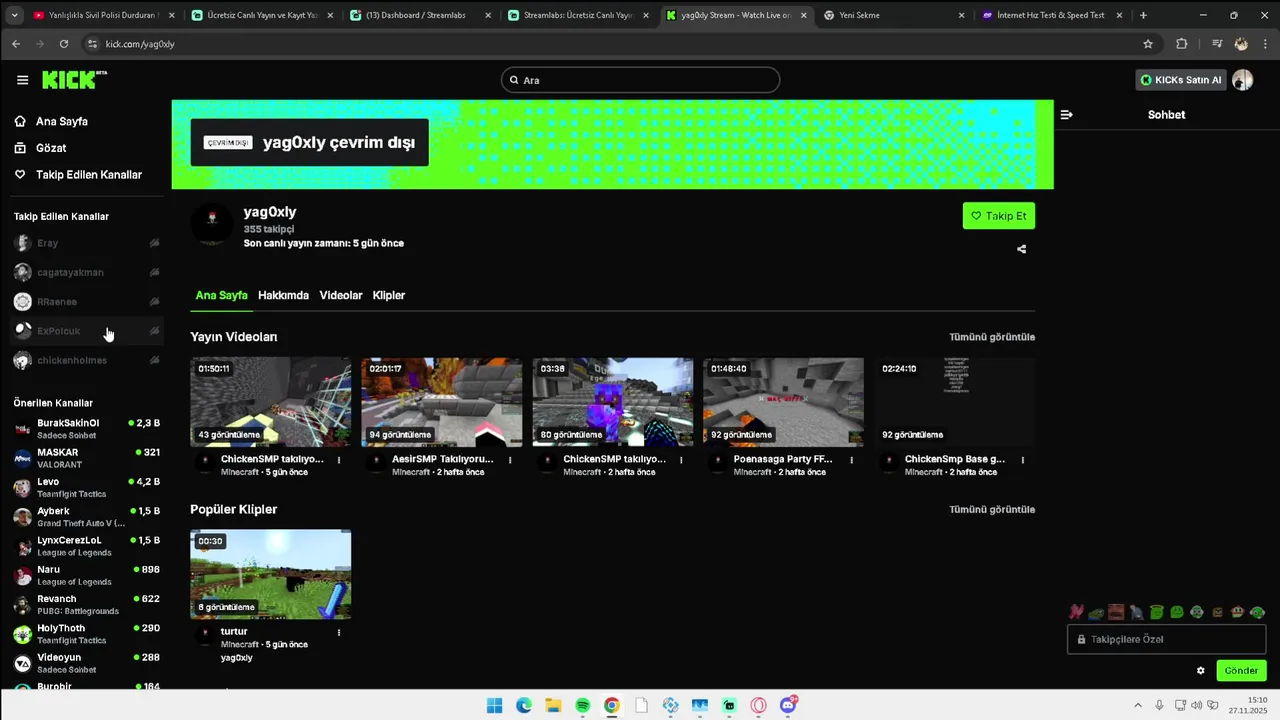Open Microsoft Edge from taskbar
Screen dimensions: 1280x720
click(523, 706)
